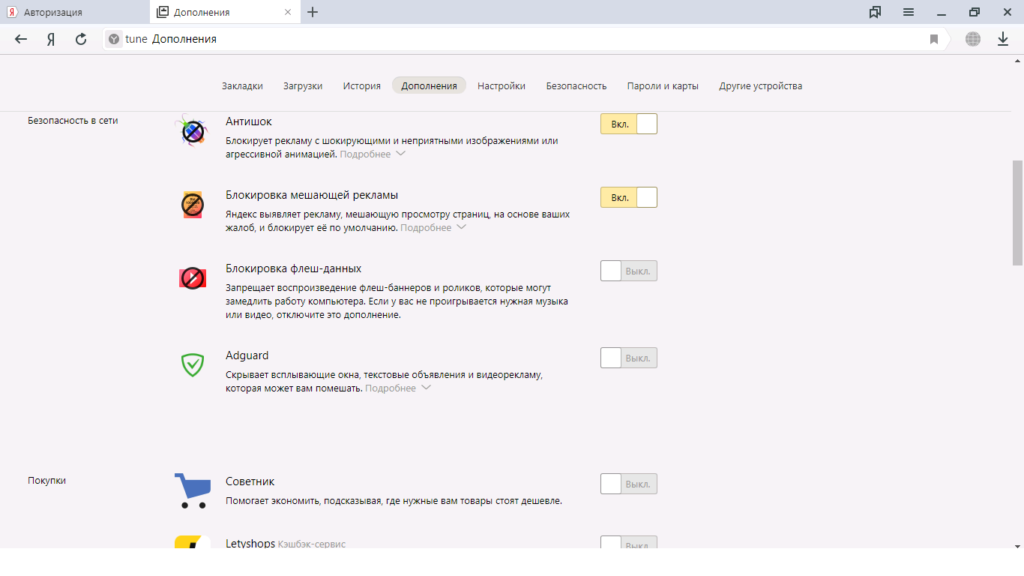This screenshot has width=1024, height=576.
Task: Click the Блокировка мешающей рекламы title
Action: click(312, 195)
